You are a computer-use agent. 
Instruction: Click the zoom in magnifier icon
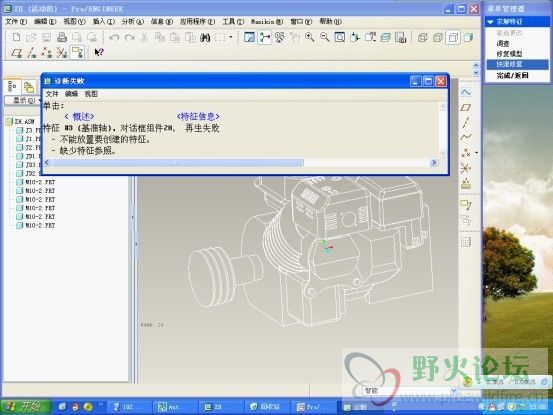click(309, 37)
